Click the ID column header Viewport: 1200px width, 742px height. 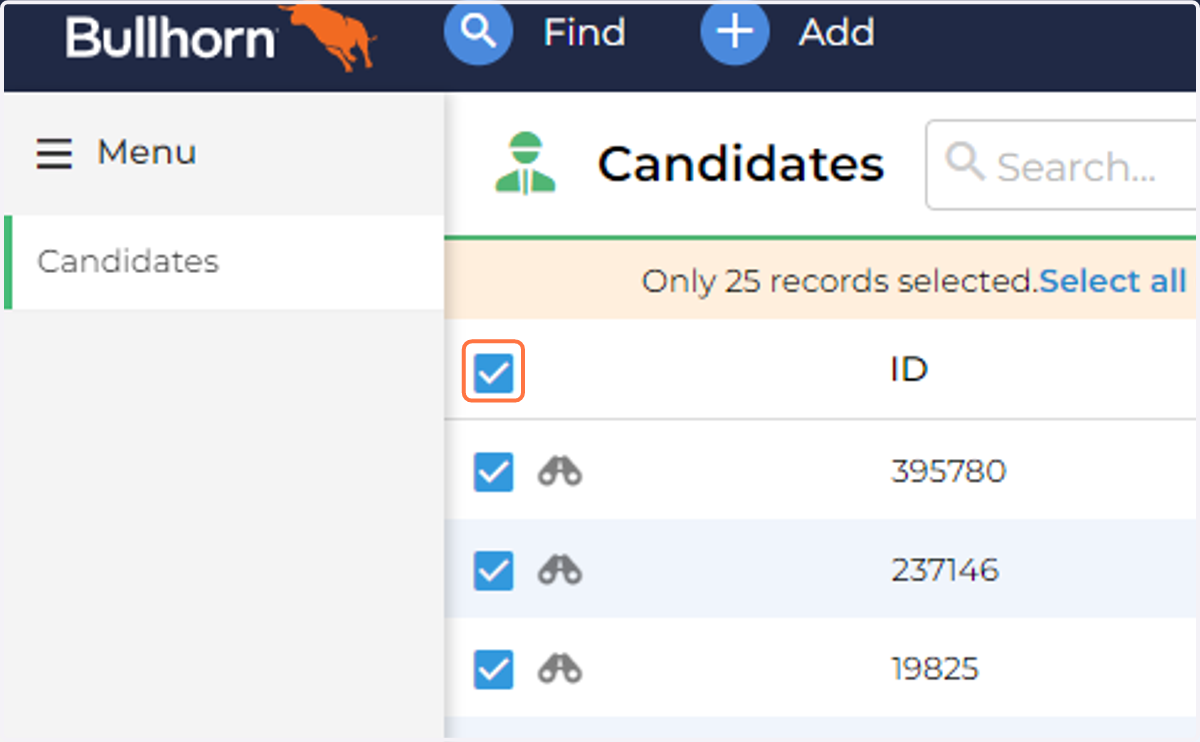click(x=909, y=370)
